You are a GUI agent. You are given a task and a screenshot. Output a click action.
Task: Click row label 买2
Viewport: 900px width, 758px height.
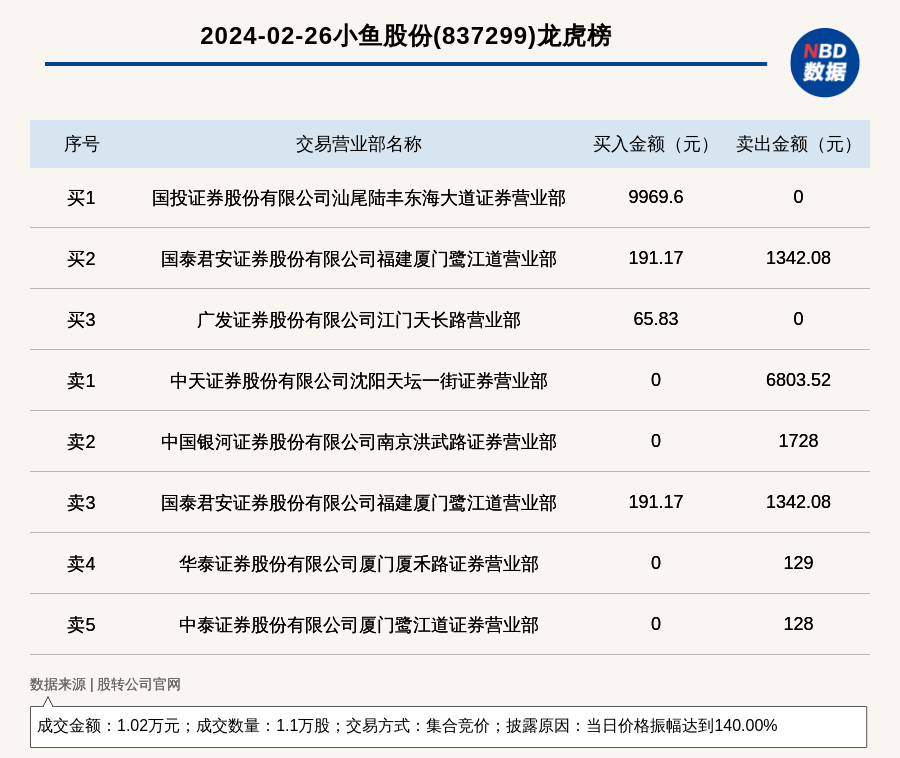click(82, 259)
